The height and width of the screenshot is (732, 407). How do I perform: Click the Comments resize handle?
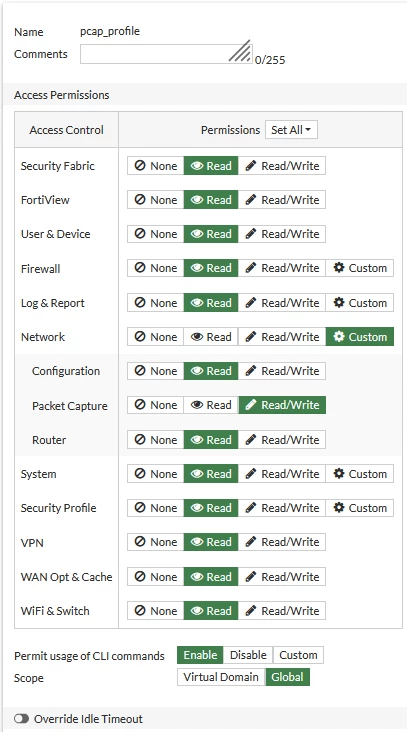(x=240, y=51)
